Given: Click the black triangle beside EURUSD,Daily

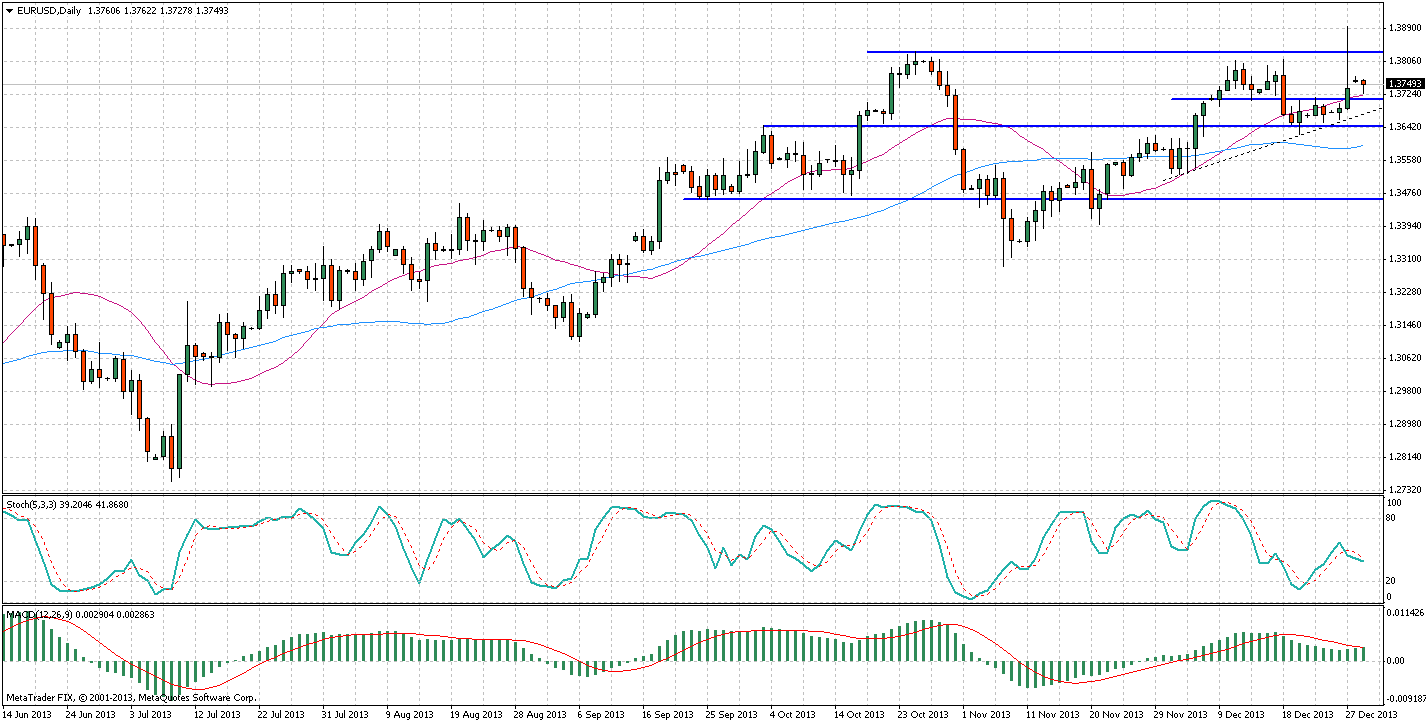Looking at the screenshot, I should pos(8,8).
